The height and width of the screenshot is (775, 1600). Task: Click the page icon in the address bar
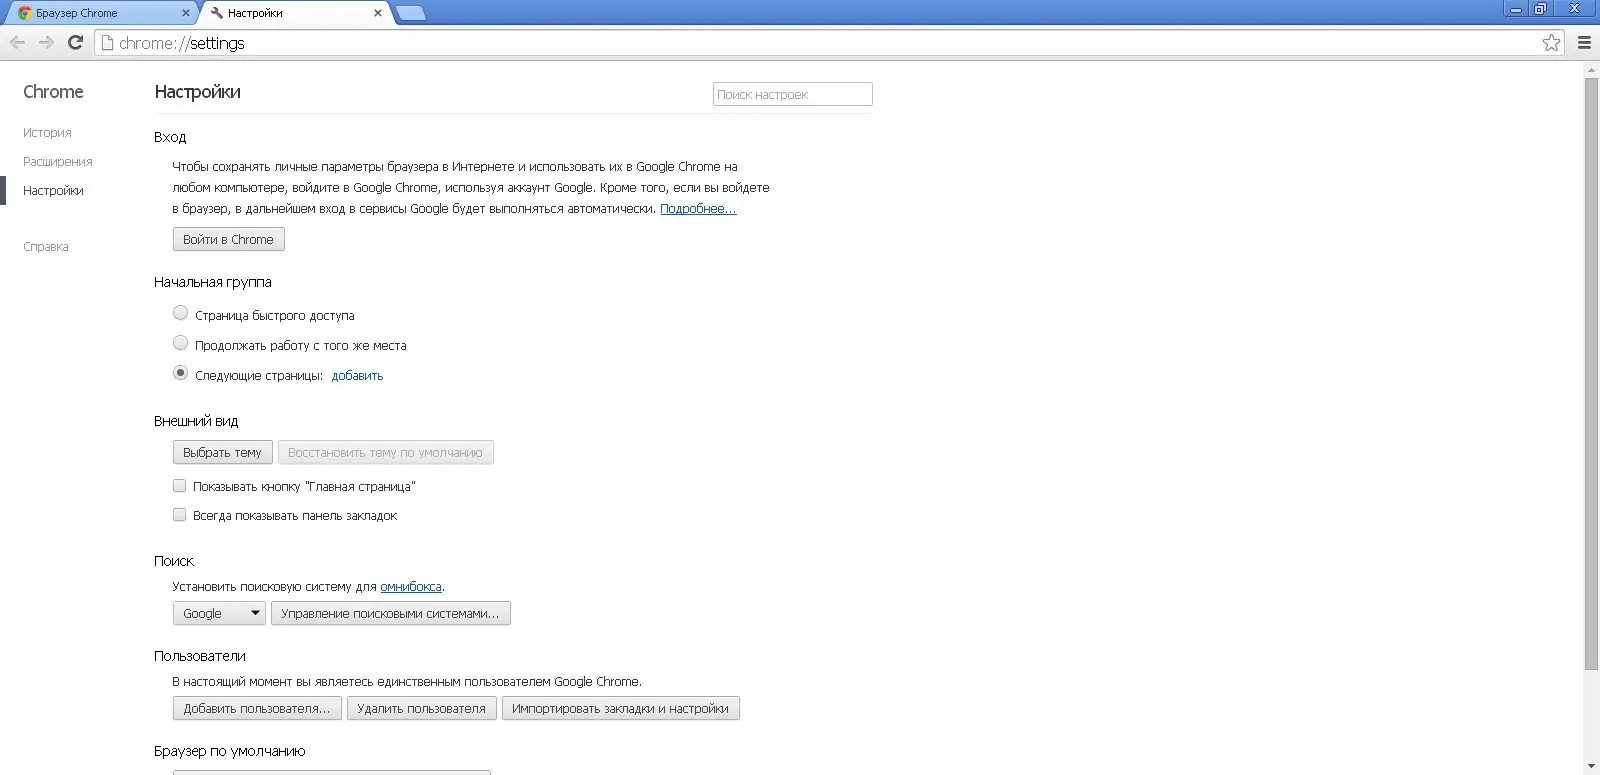click(x=107, y=43)
